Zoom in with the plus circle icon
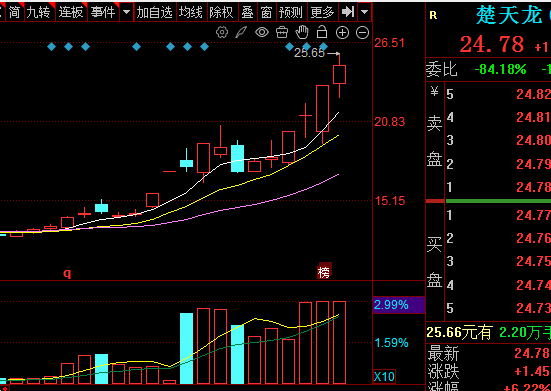This screenshot has width=551, height=391. click(x=342, y=33)
